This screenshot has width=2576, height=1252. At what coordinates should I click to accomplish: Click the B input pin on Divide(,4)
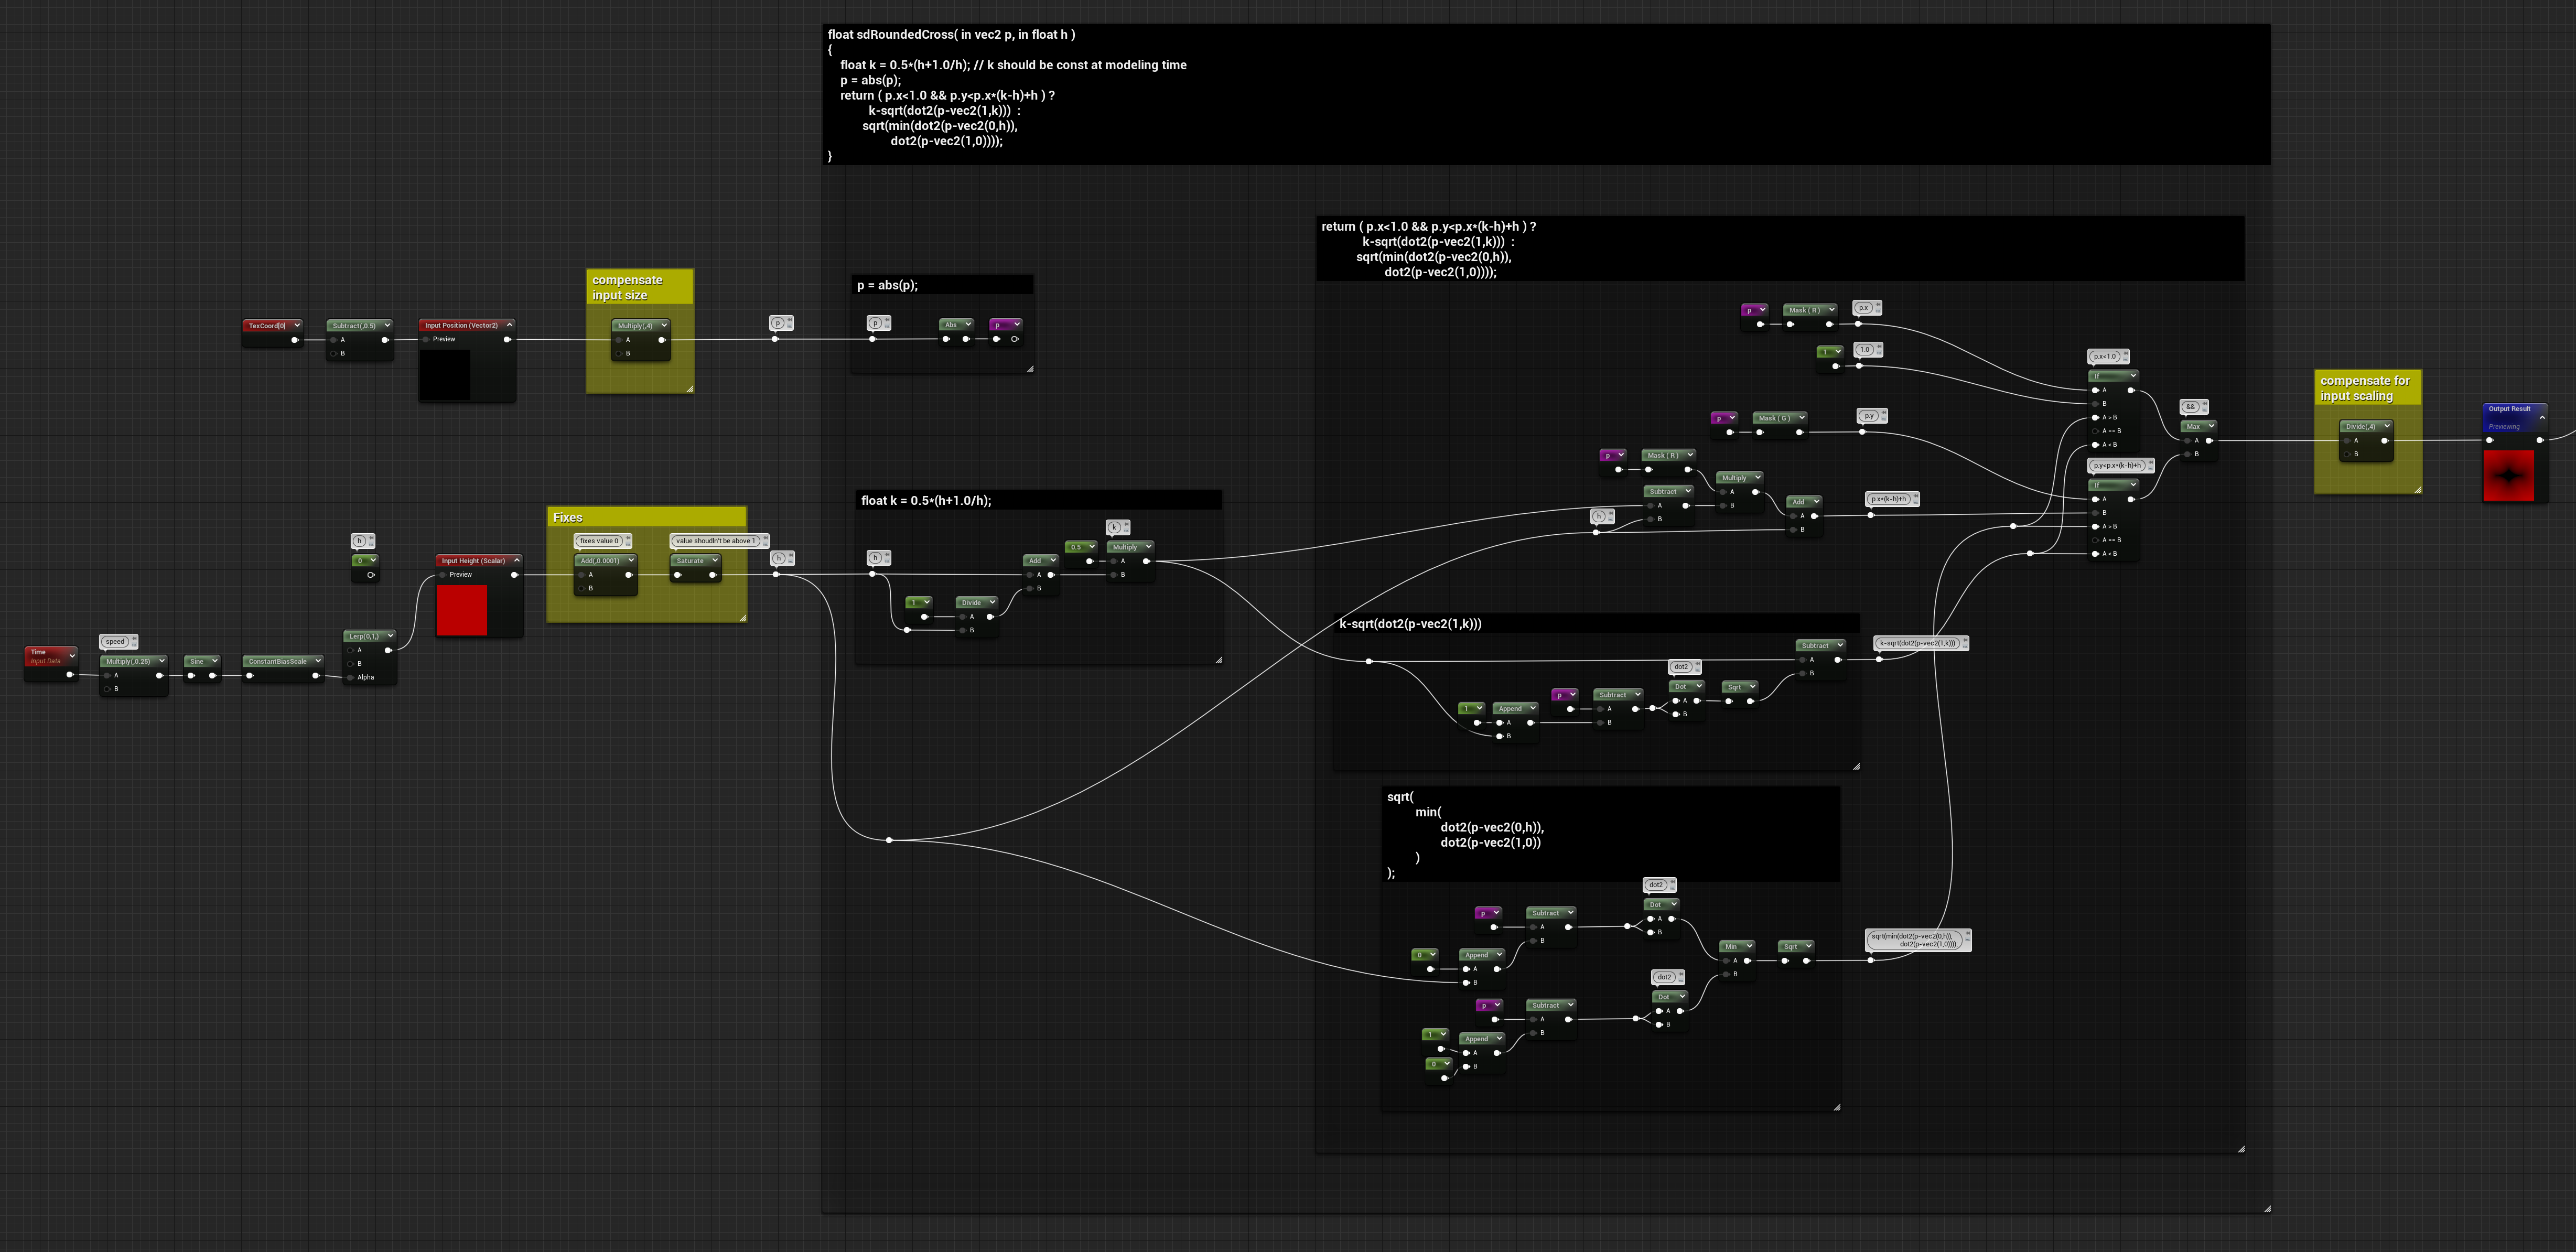coord(2347,454)
